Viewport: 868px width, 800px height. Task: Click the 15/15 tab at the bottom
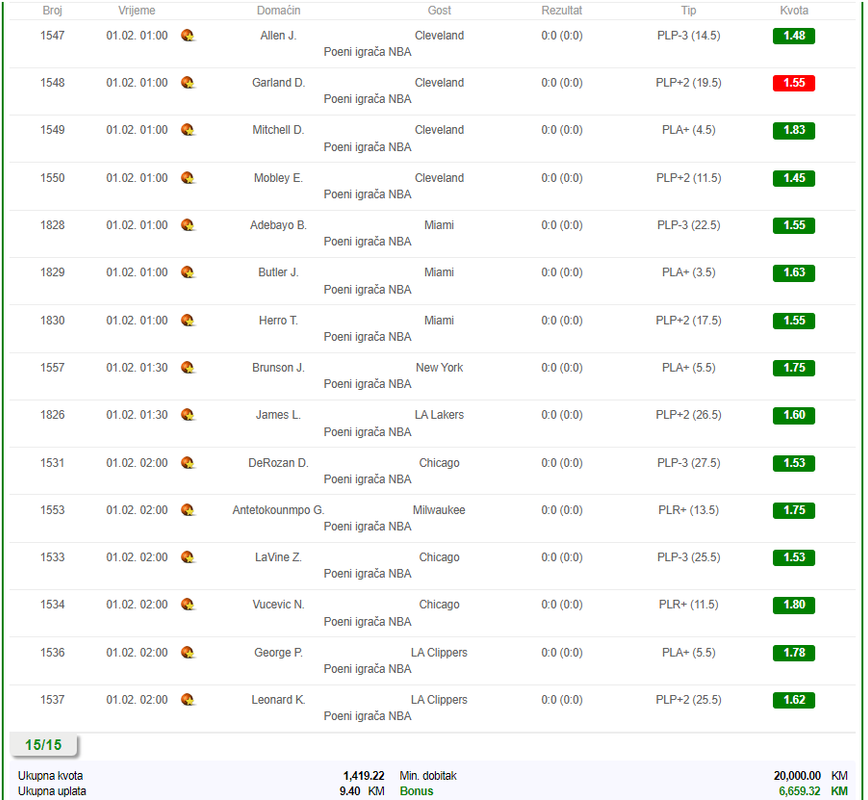tap(44, 745)
